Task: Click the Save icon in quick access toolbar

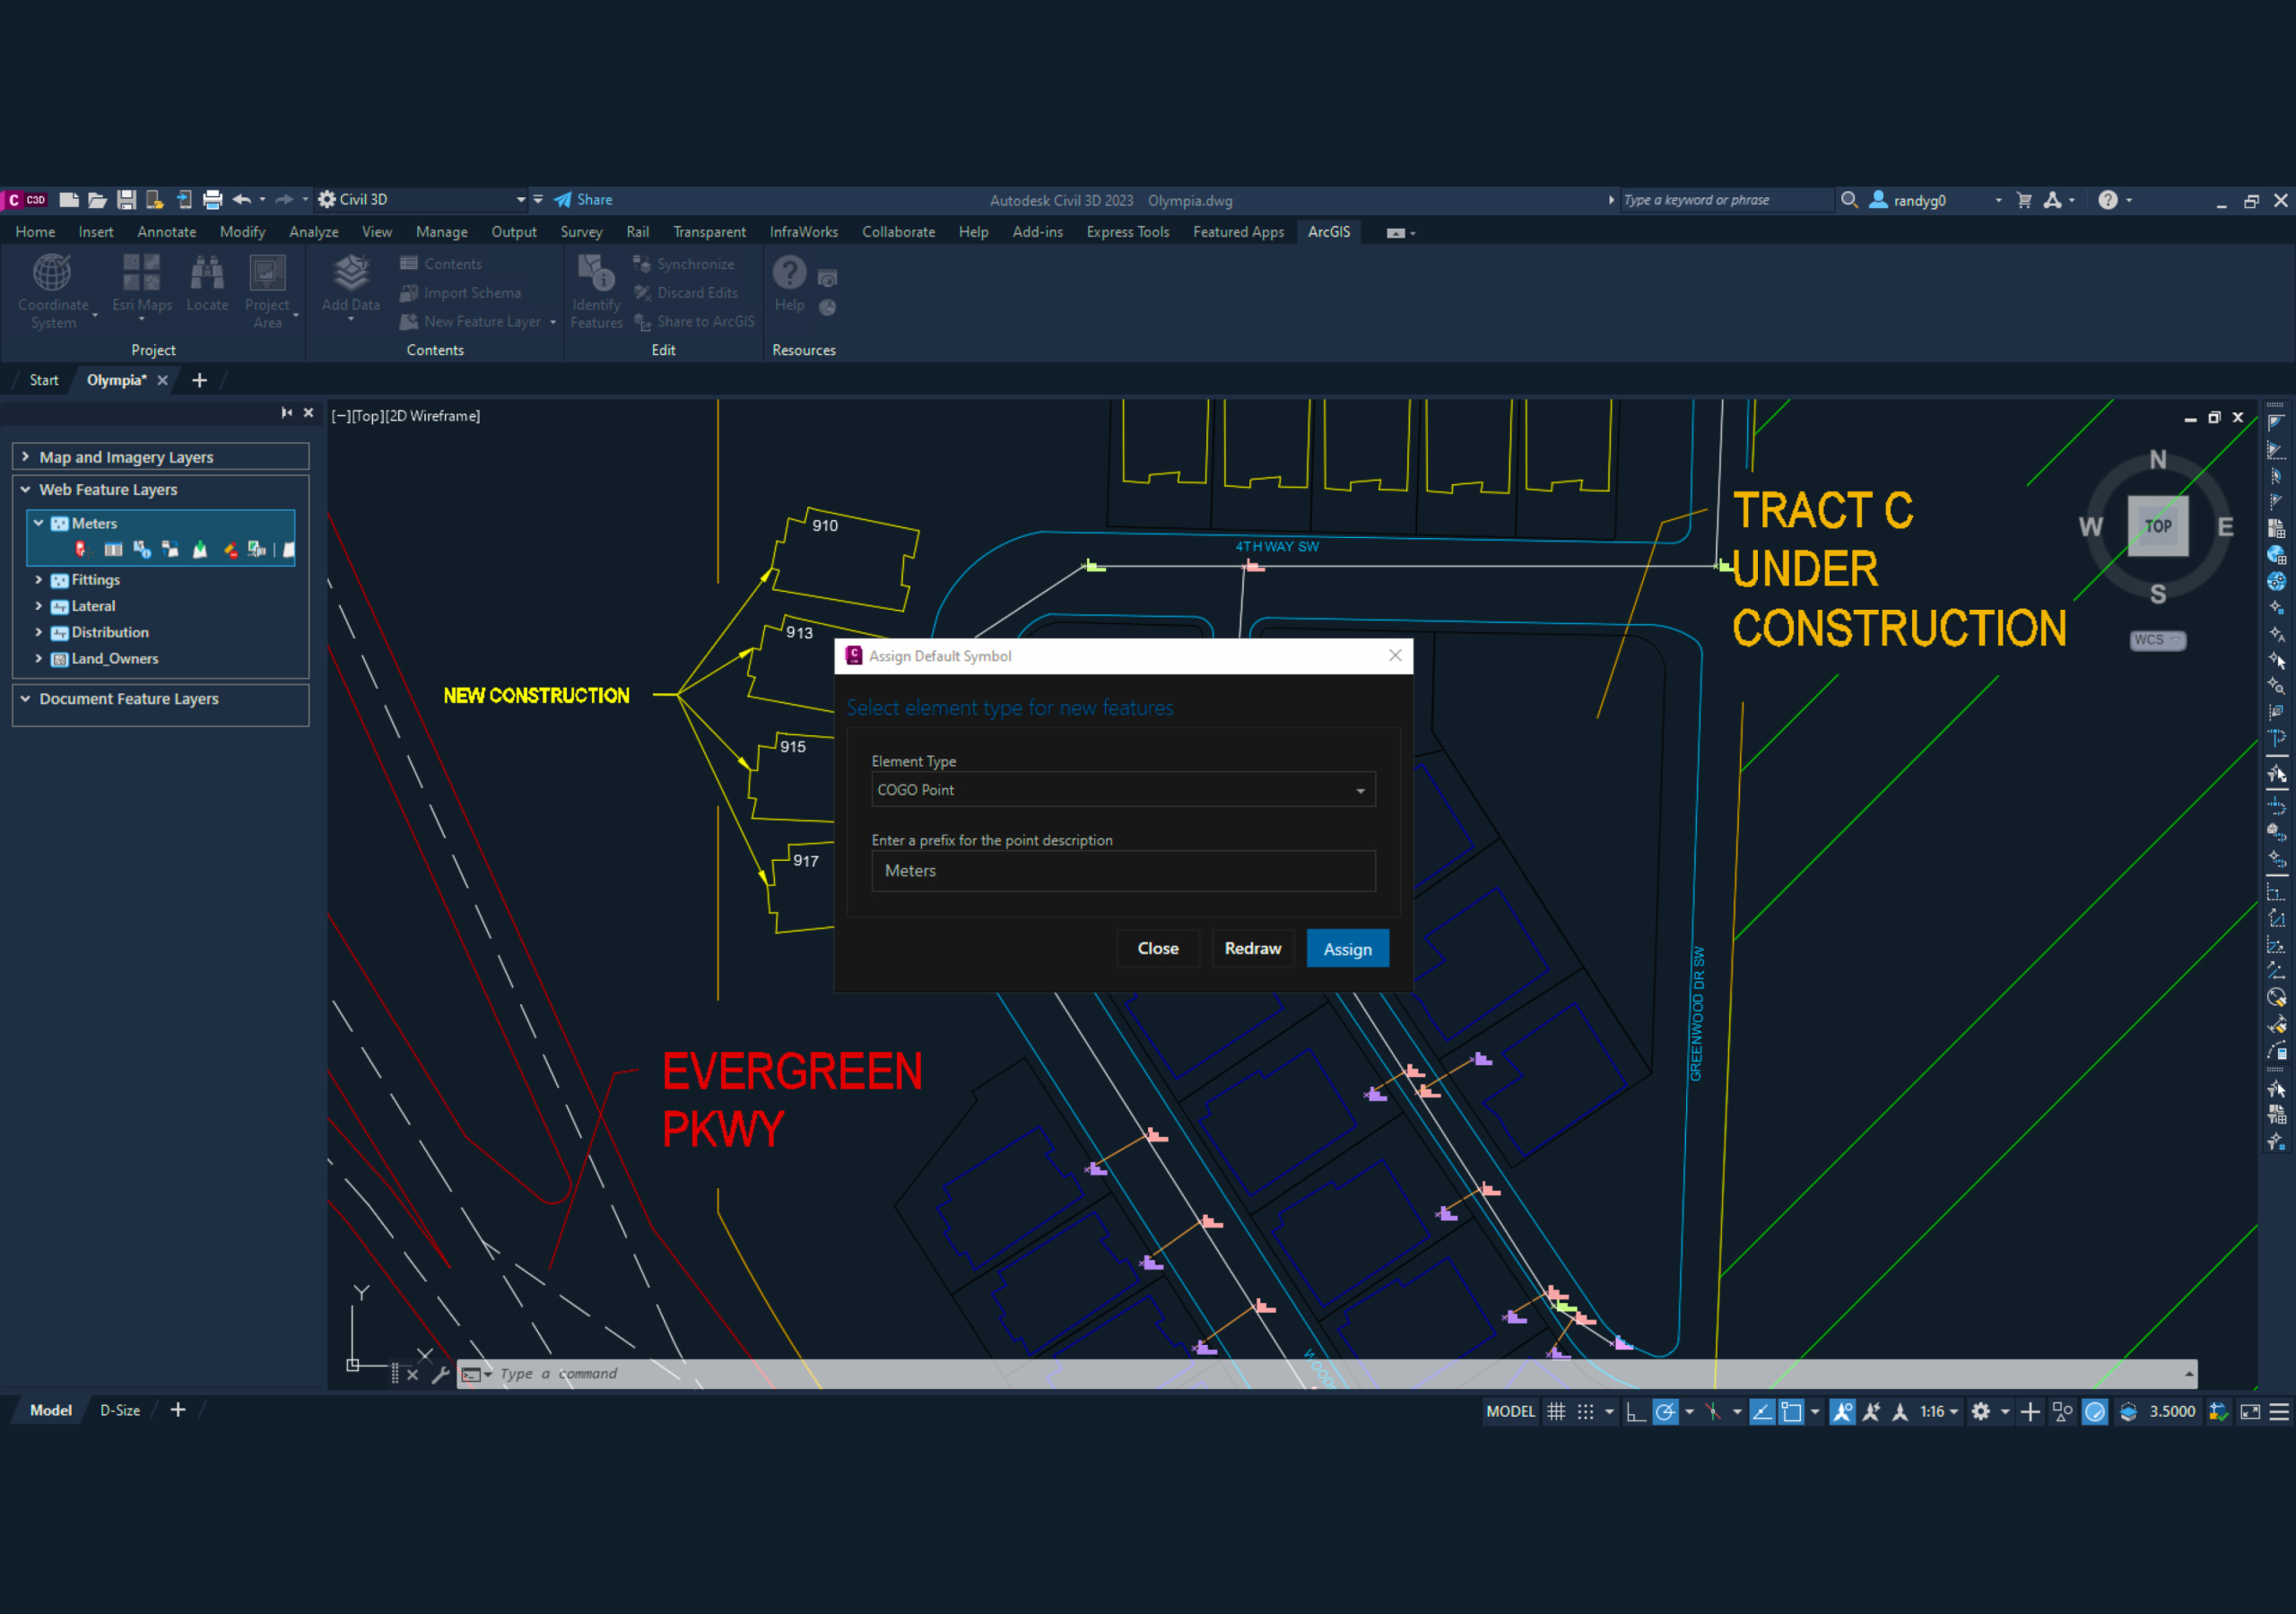Action: point(126,200)
